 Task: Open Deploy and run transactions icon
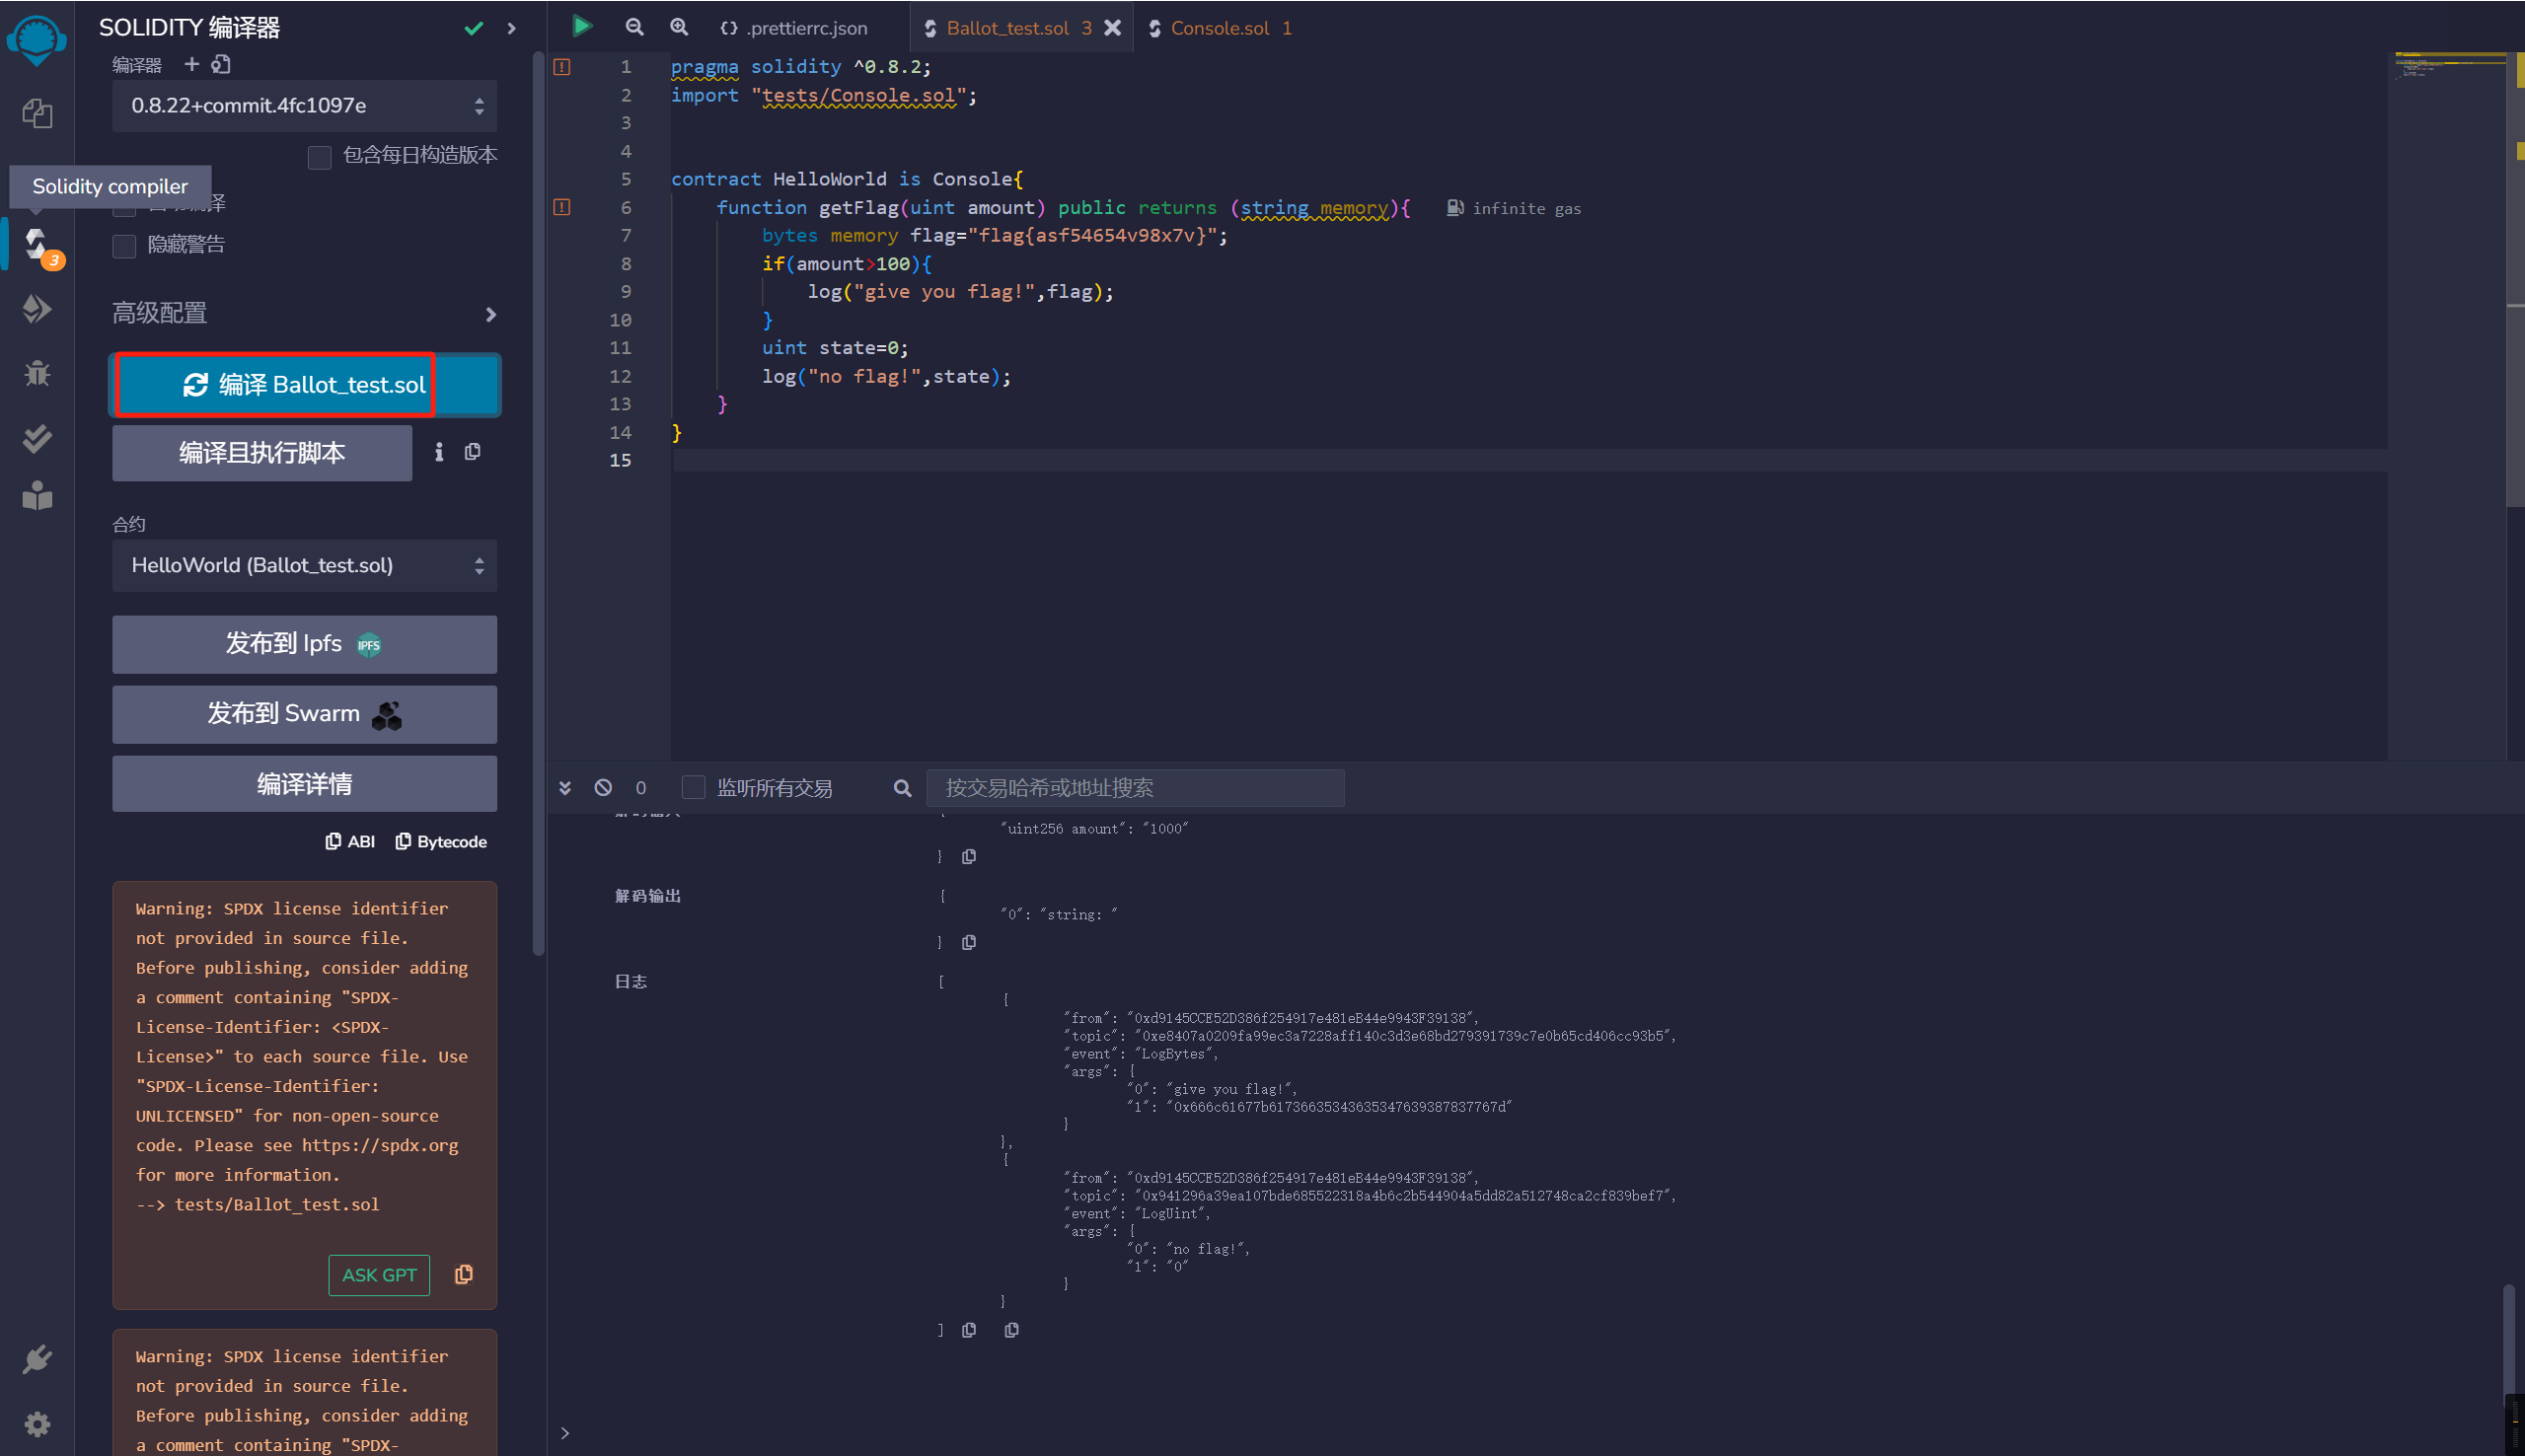[x=37, y=309]
